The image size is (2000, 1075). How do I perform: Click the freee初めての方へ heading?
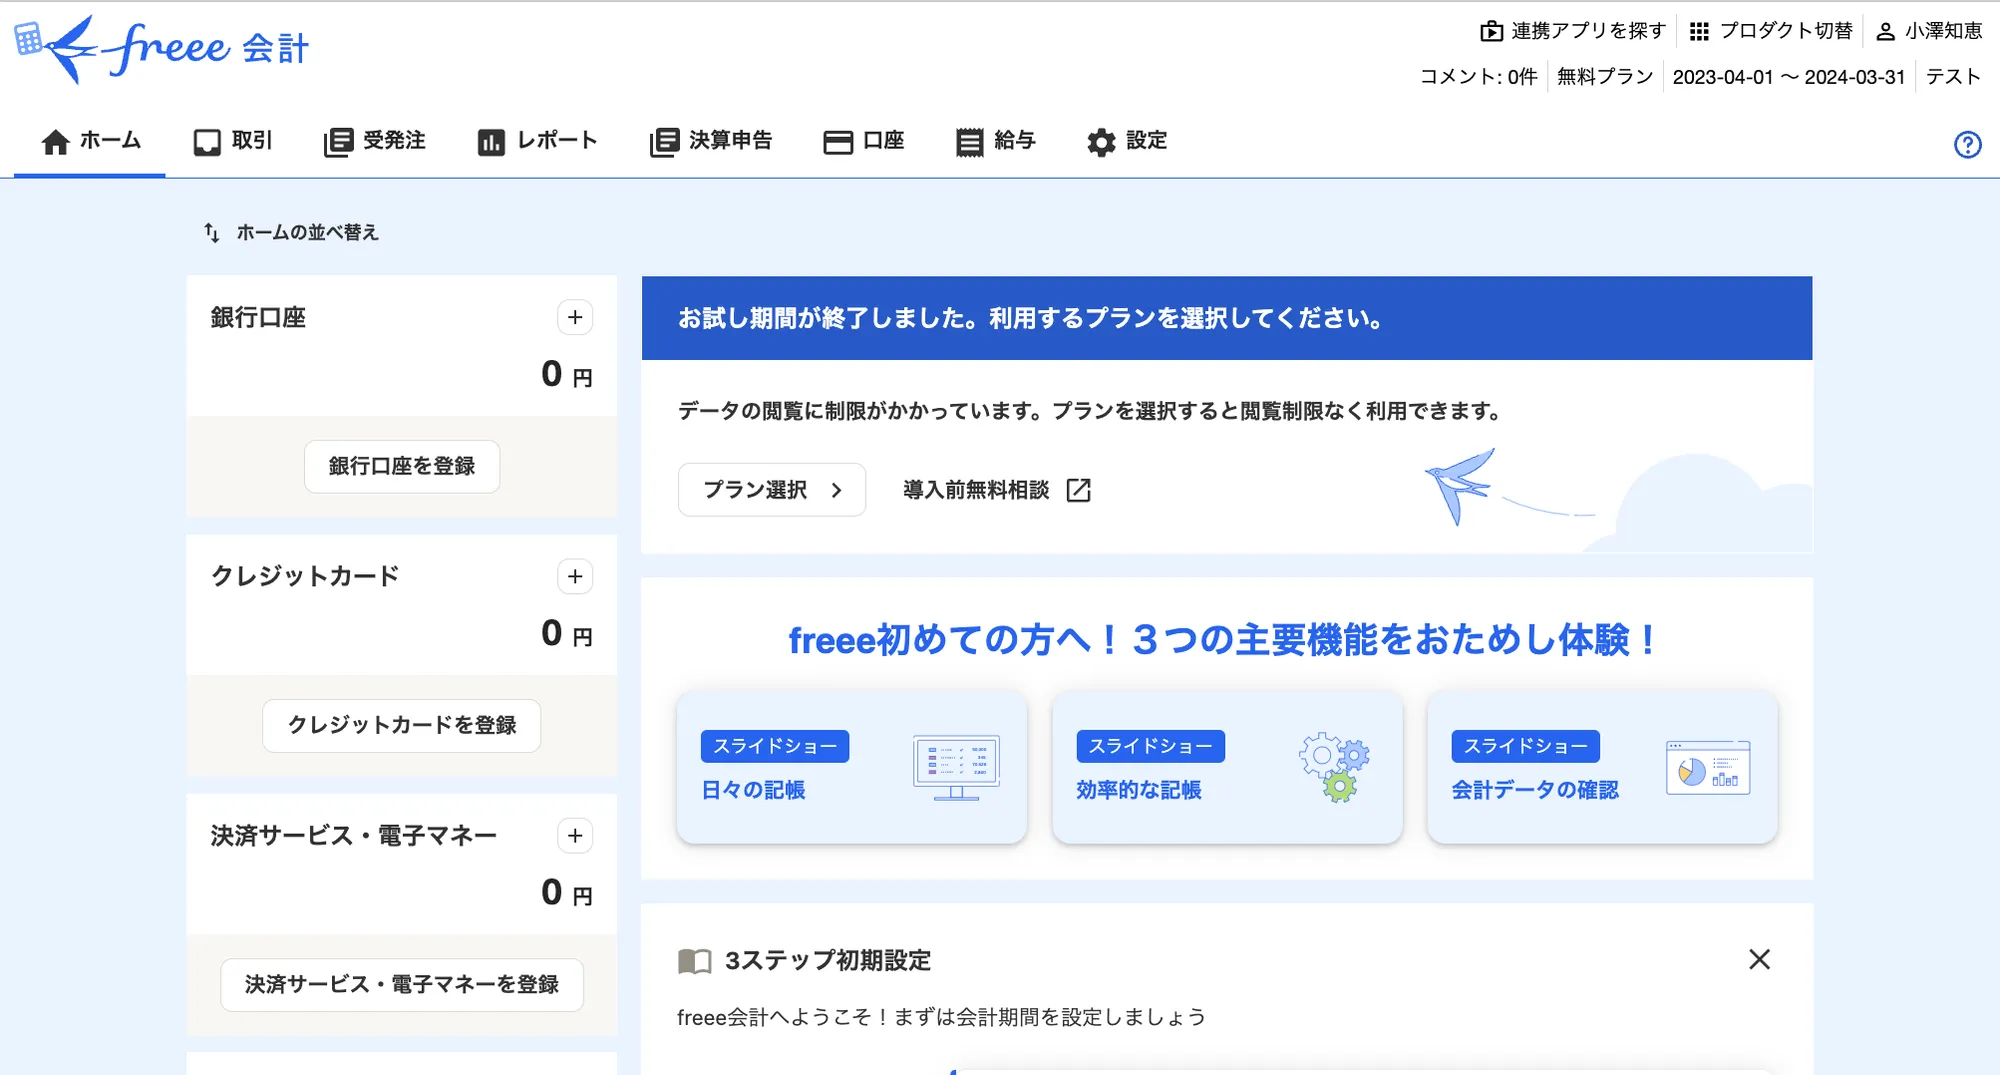(1227, 640)
